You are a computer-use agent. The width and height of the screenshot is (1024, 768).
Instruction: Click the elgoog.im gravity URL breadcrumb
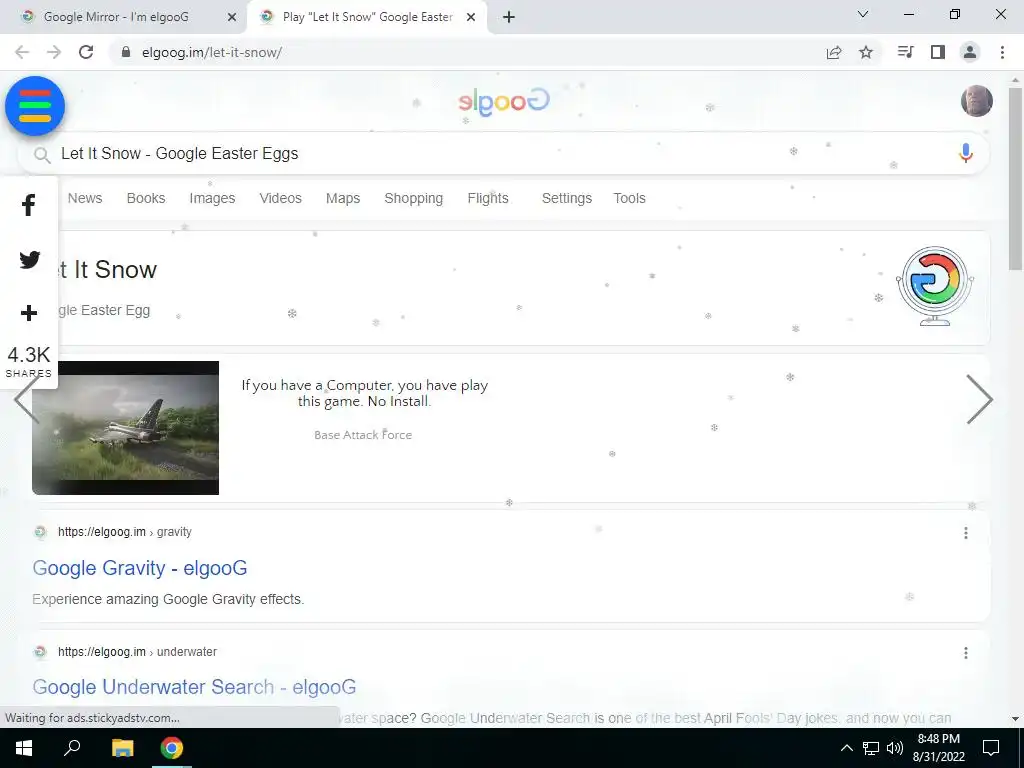125,532
